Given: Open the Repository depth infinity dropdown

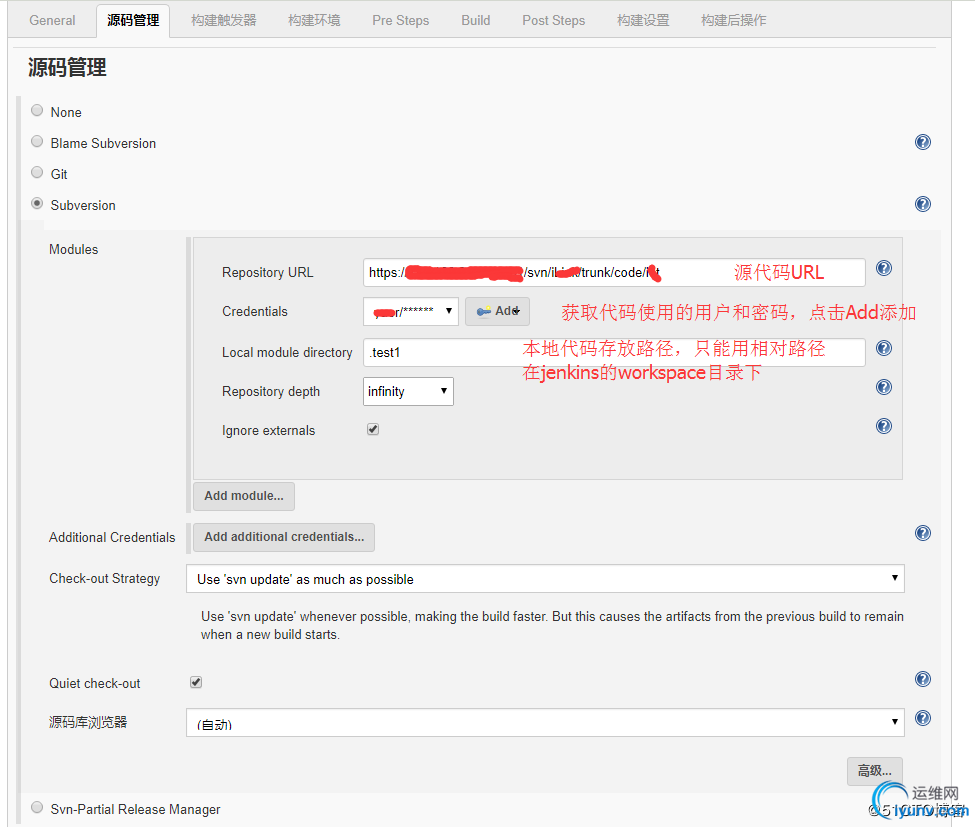Looking at the screenshot, I should pos(408,391).
